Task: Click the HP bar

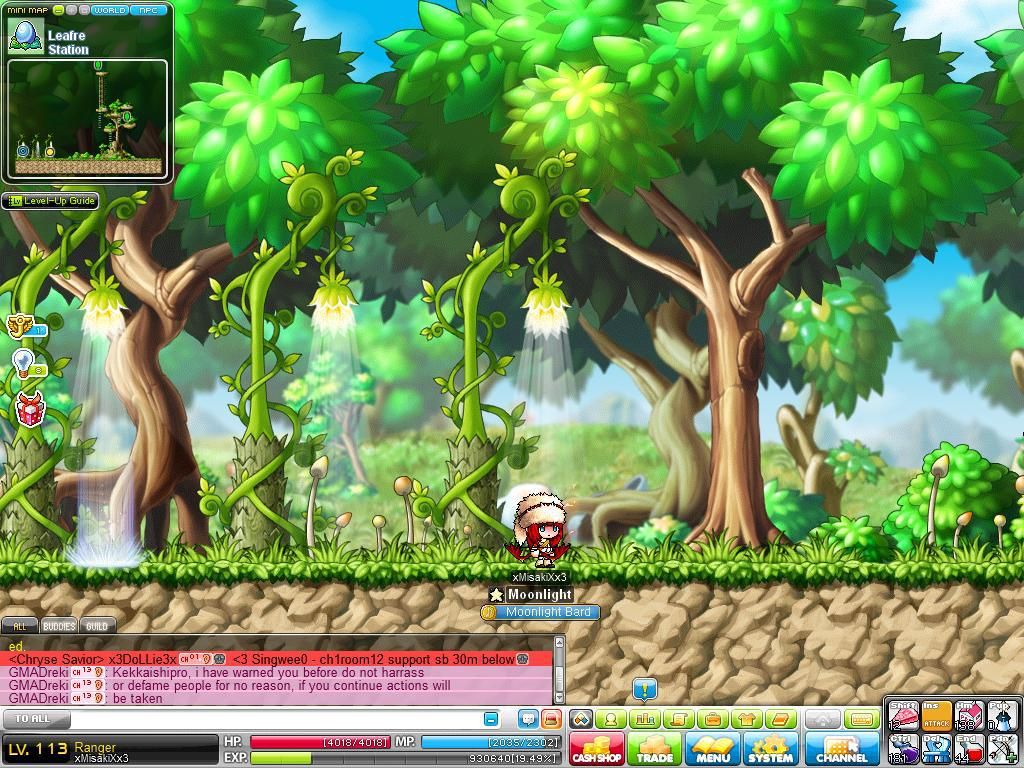Action: click(x=320, y=743)
